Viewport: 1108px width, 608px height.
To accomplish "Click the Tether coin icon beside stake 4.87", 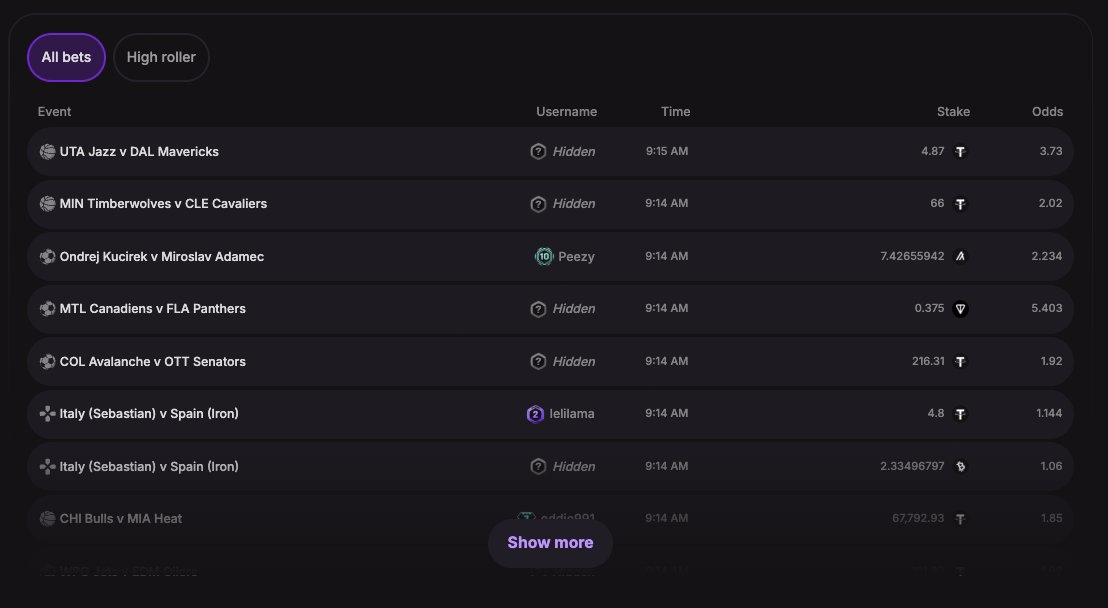I will (960, 152).
